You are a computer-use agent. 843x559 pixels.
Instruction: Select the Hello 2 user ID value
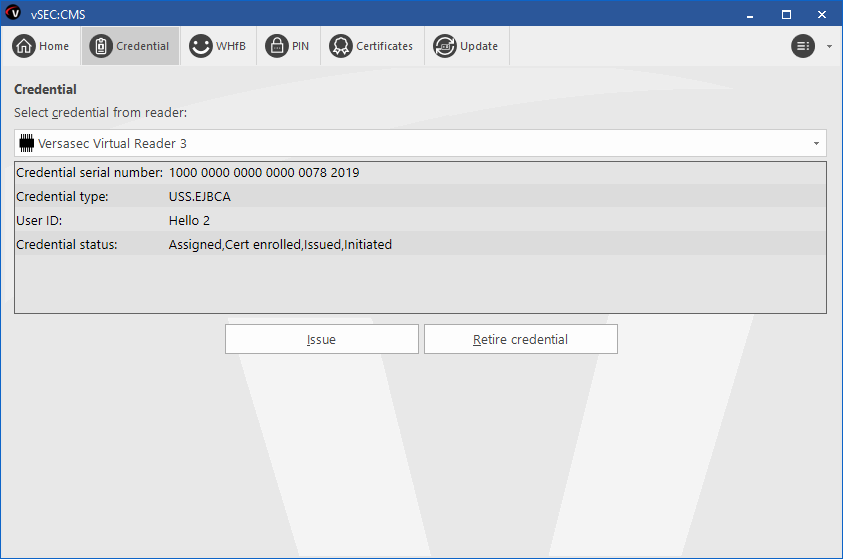pyautogui.click(x=189, y=221)
